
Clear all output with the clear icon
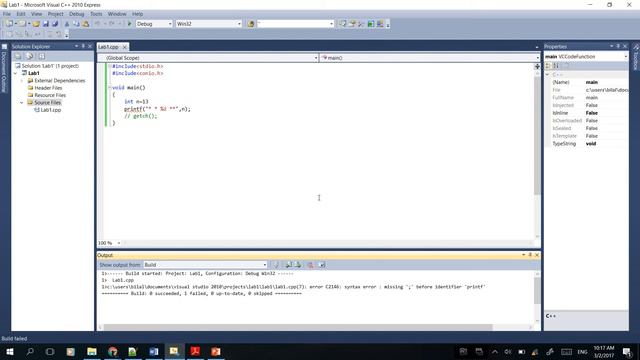pos(311,265)
